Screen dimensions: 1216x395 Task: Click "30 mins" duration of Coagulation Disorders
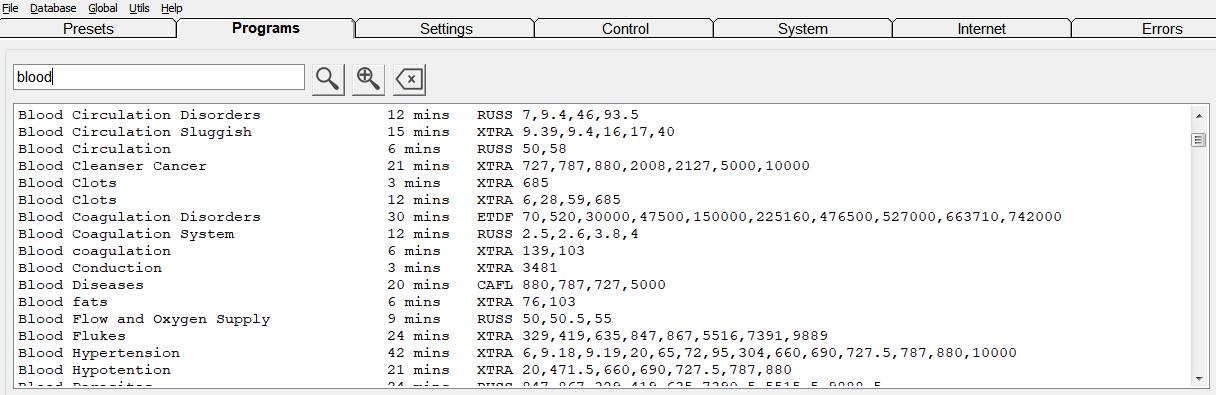click(x=419, y=217)
